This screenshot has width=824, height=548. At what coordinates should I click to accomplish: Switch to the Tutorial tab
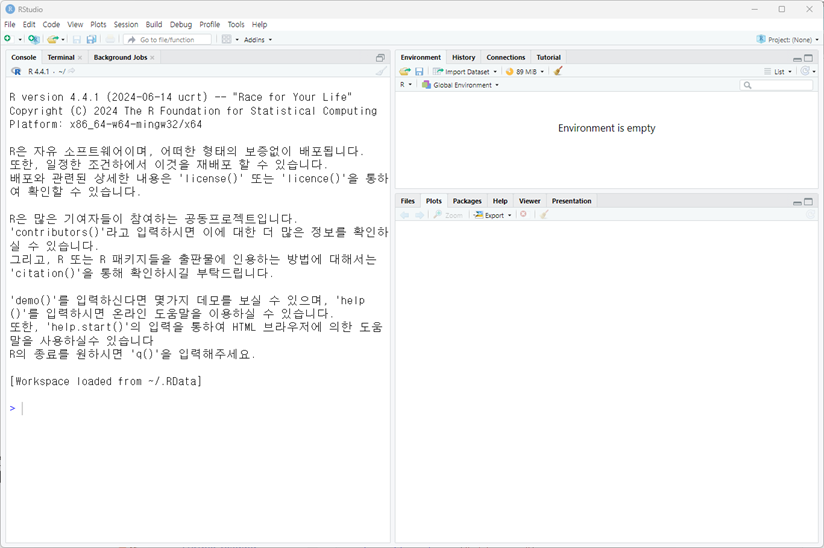click(549, 57)
